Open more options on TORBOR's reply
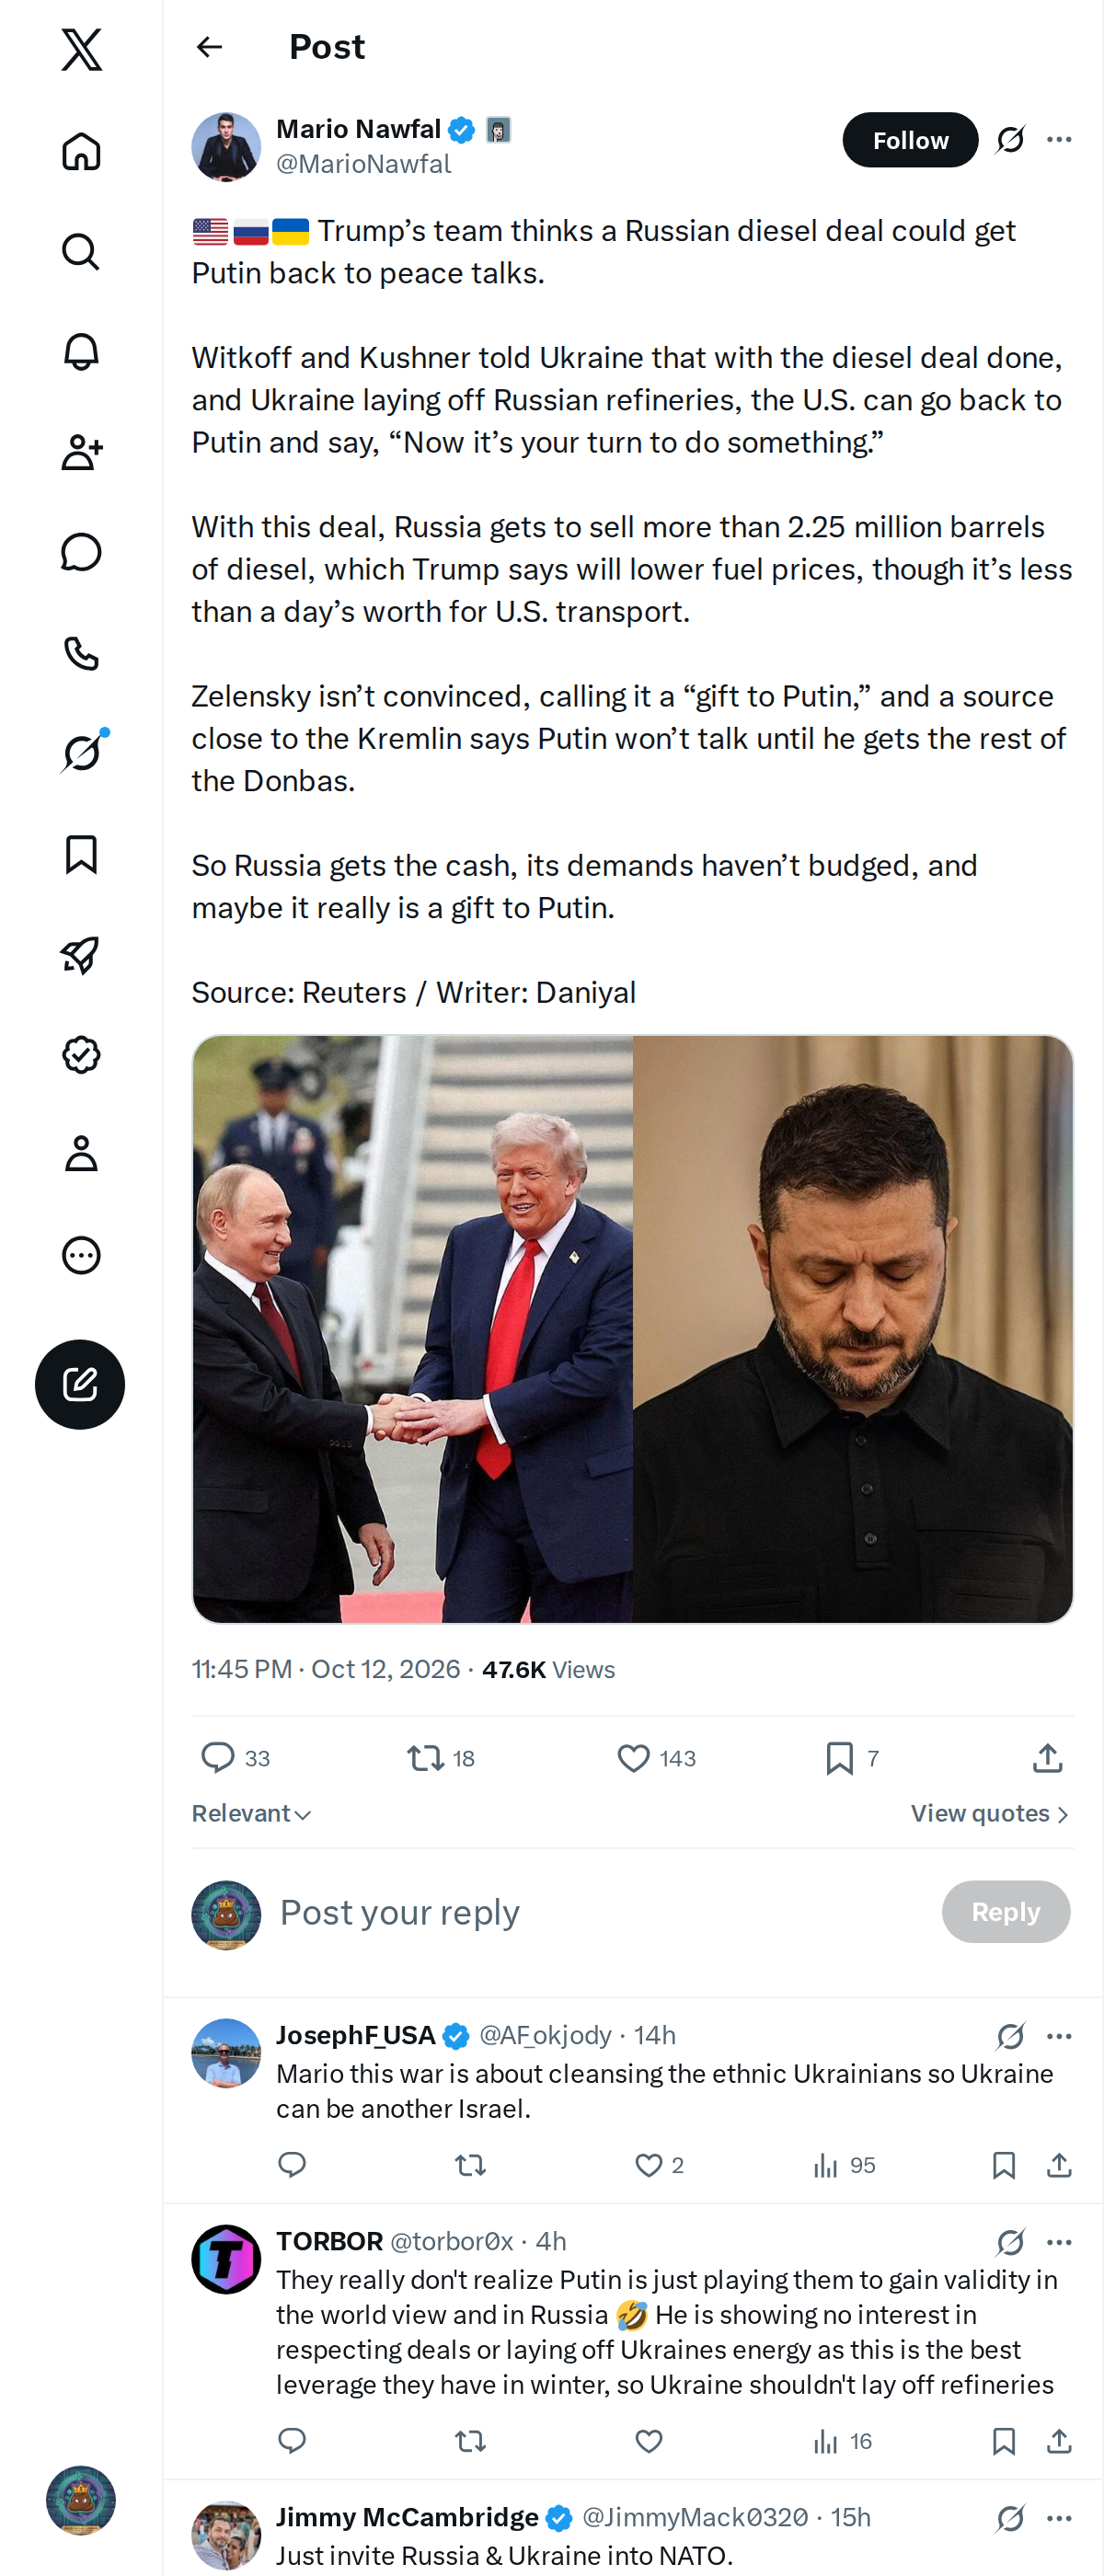The height and width of the screenshot is (2576, 1104). tap(1059, 2242)
